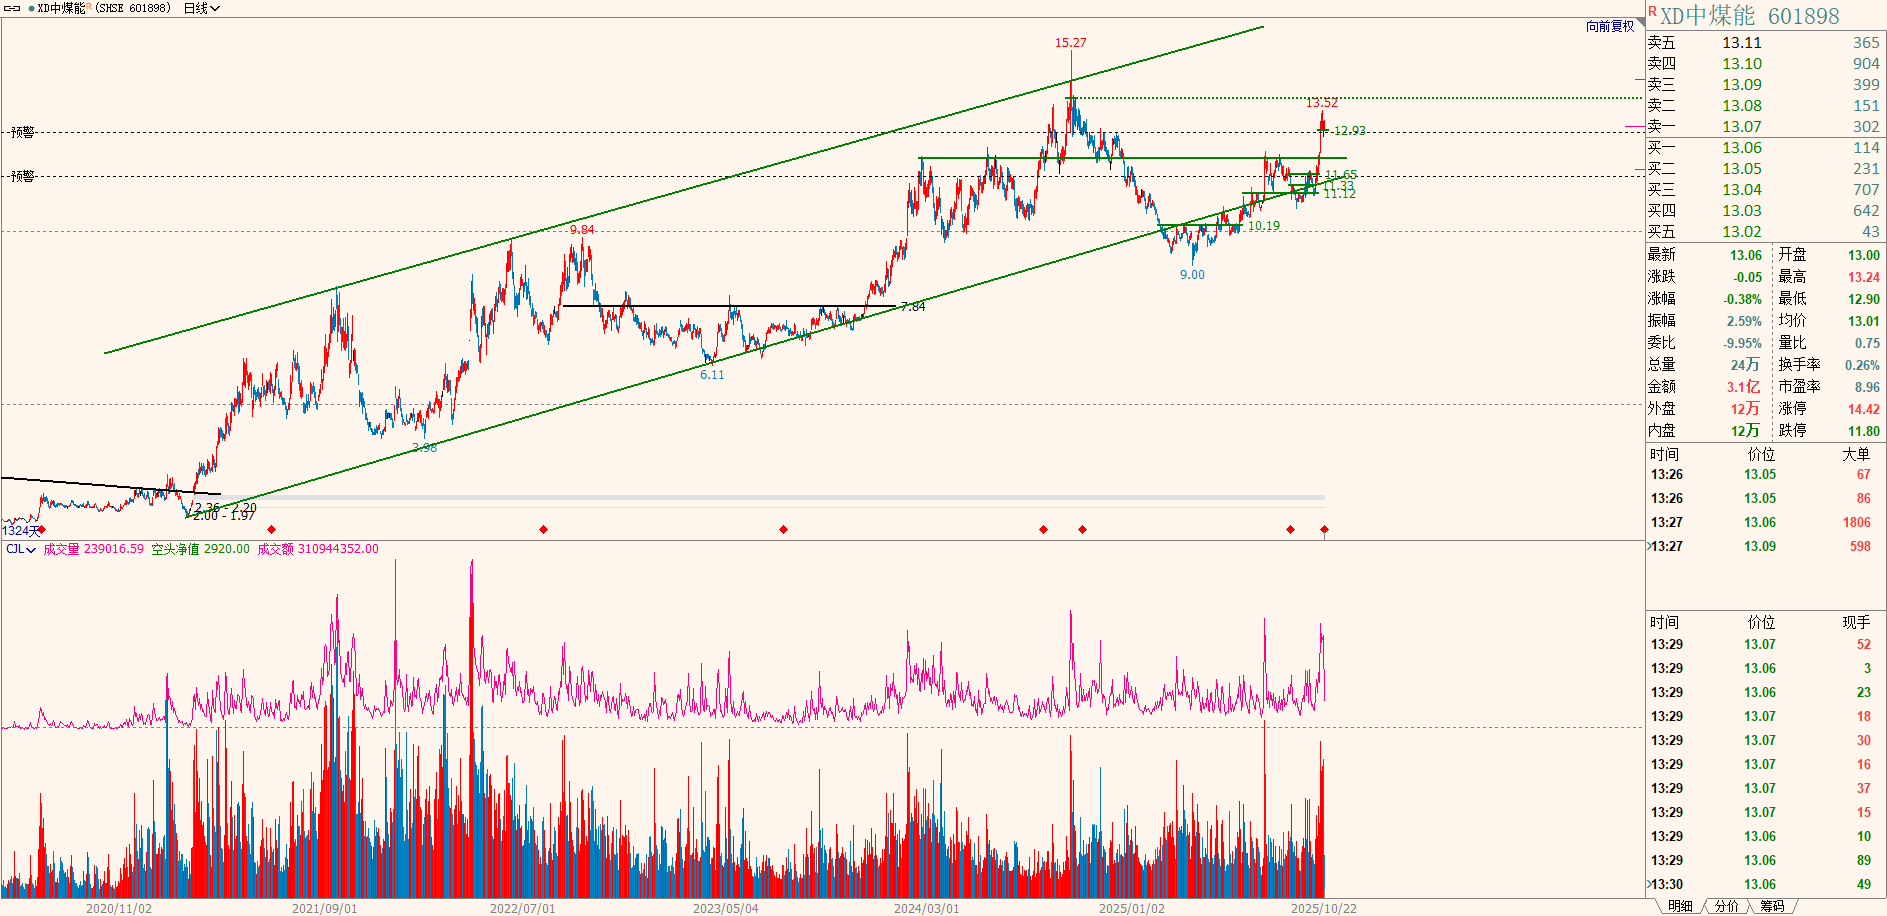Click the XD中煤能 601898 panel title

coord(1750,16)
